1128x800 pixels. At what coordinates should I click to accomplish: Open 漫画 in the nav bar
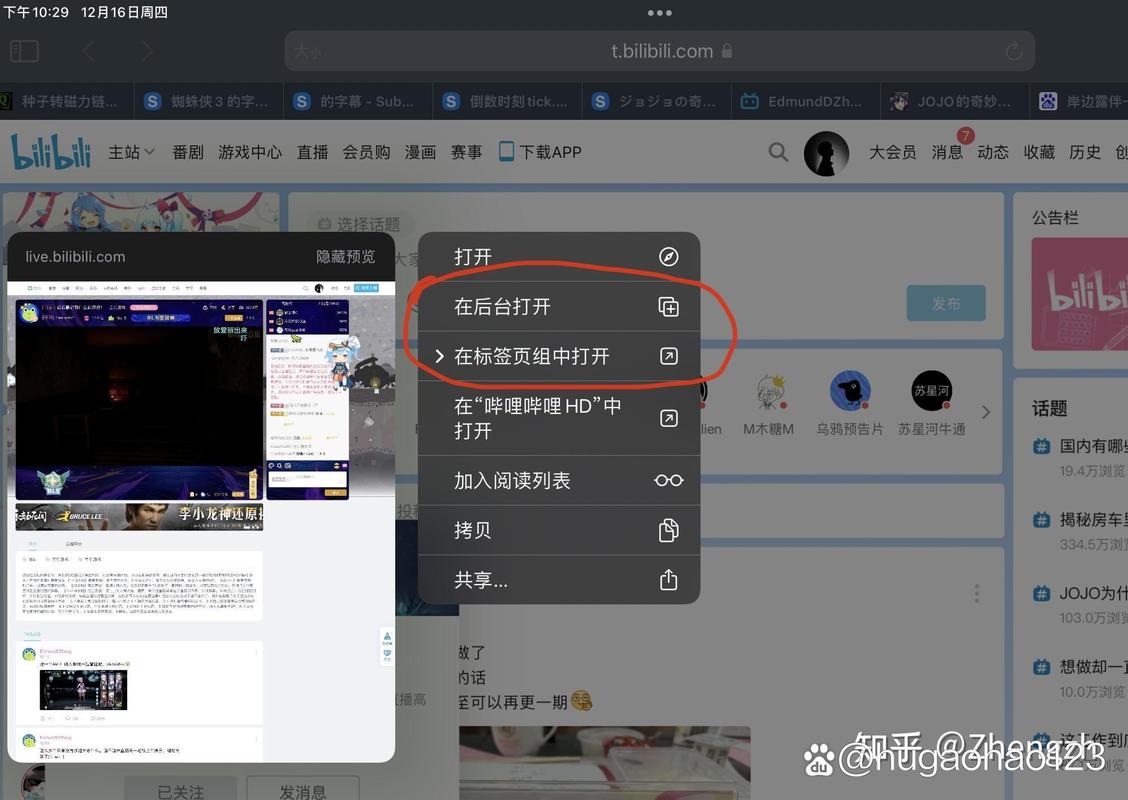[x=420, y=152]
